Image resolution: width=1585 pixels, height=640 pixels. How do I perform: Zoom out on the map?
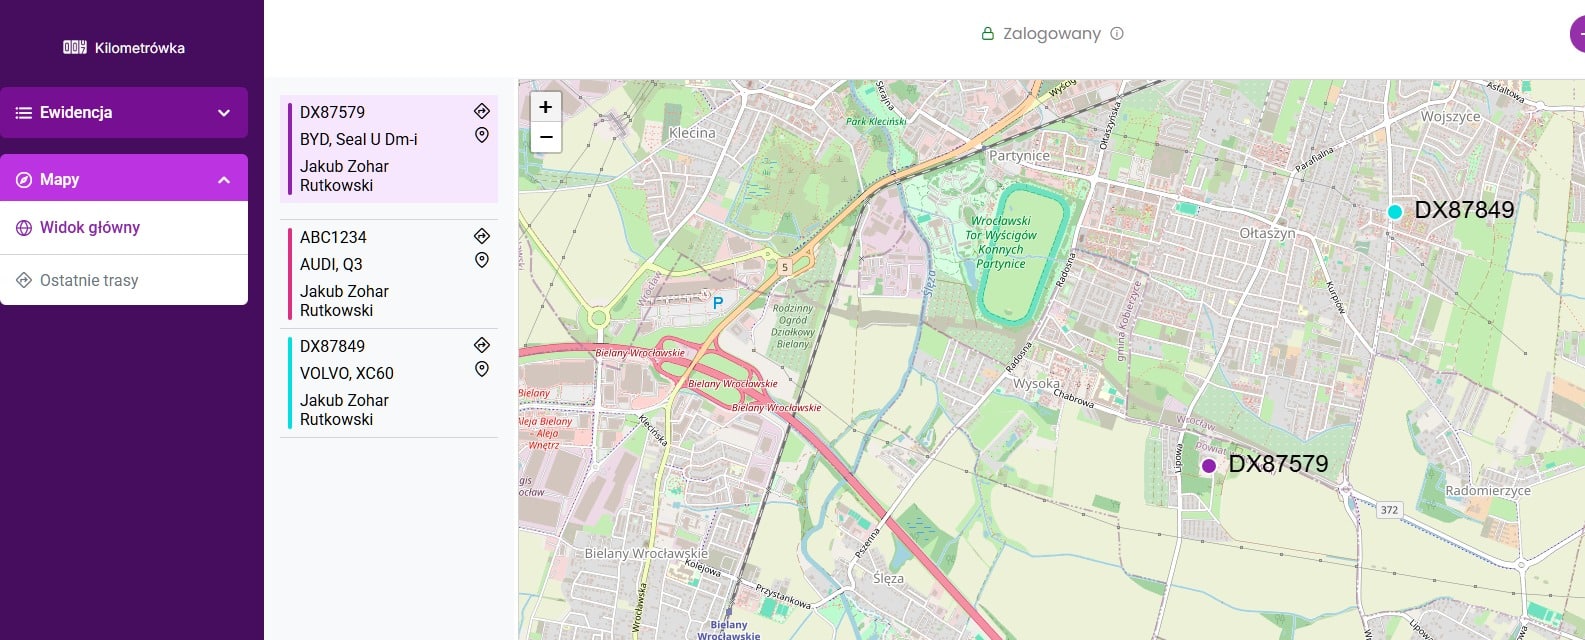click(x=545, y=137)
